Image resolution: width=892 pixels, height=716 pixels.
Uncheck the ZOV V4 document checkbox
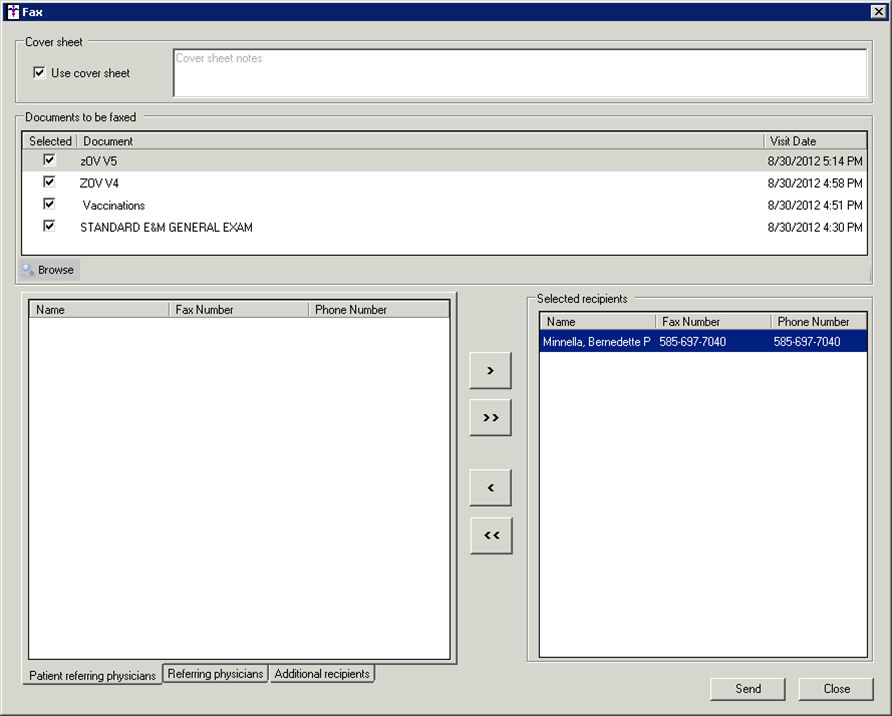49,182
